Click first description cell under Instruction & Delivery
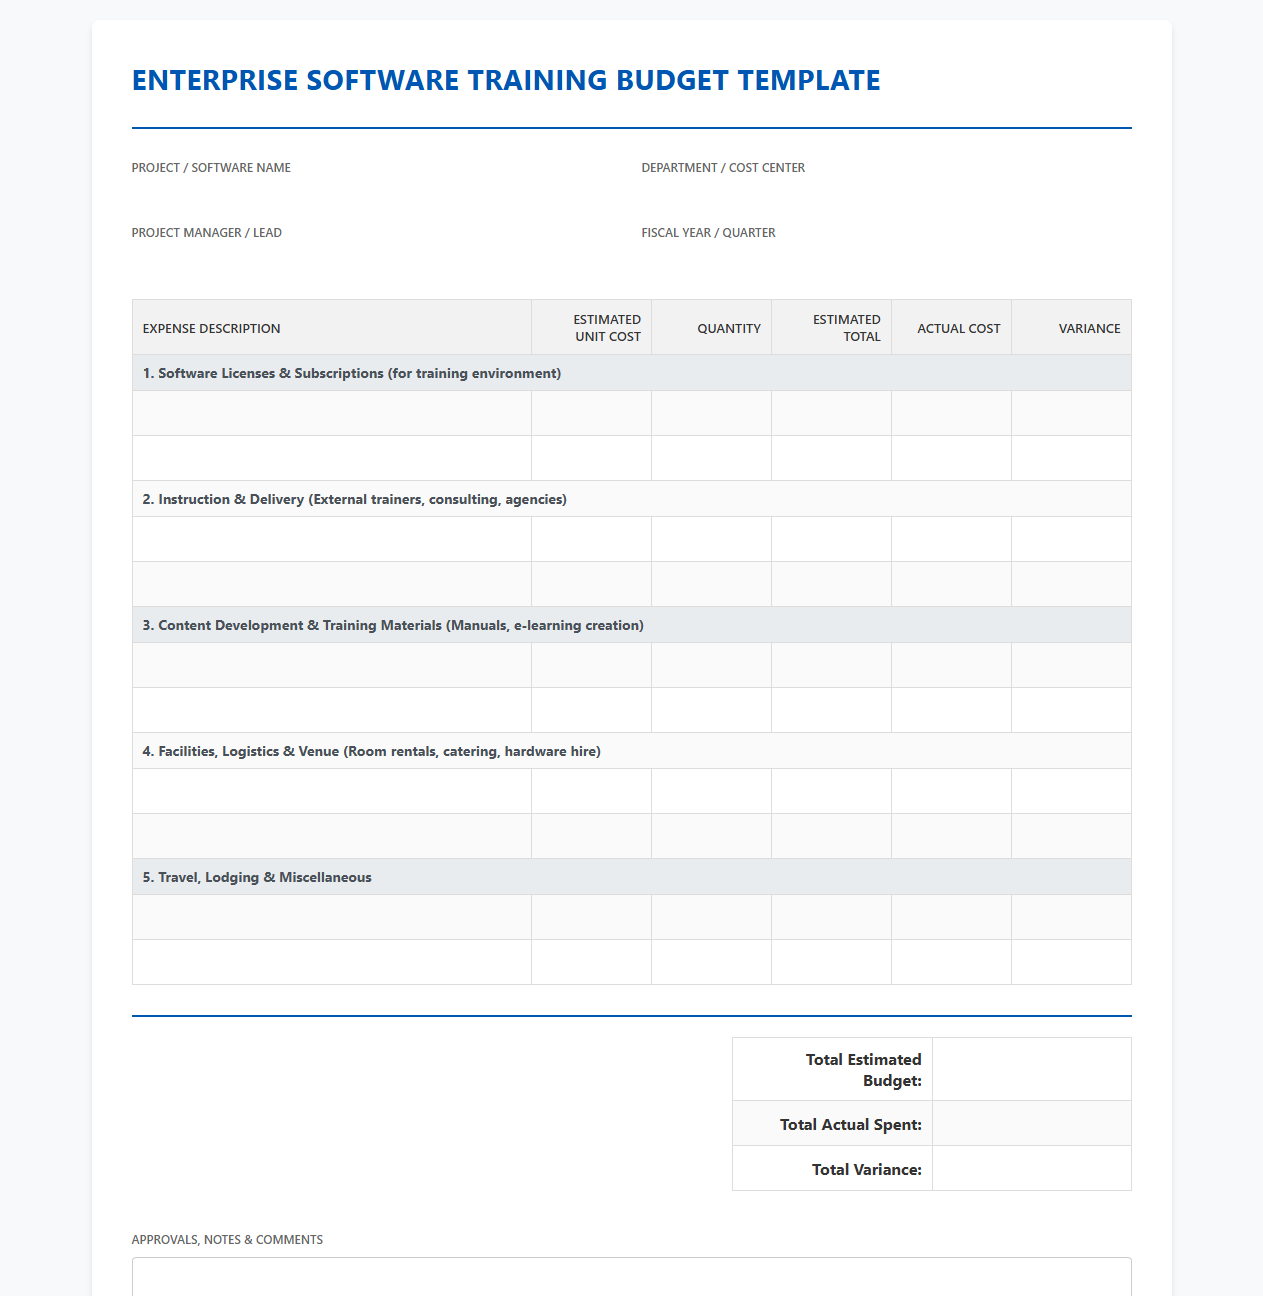1263x1296 pixels. (x=332, y=539)
